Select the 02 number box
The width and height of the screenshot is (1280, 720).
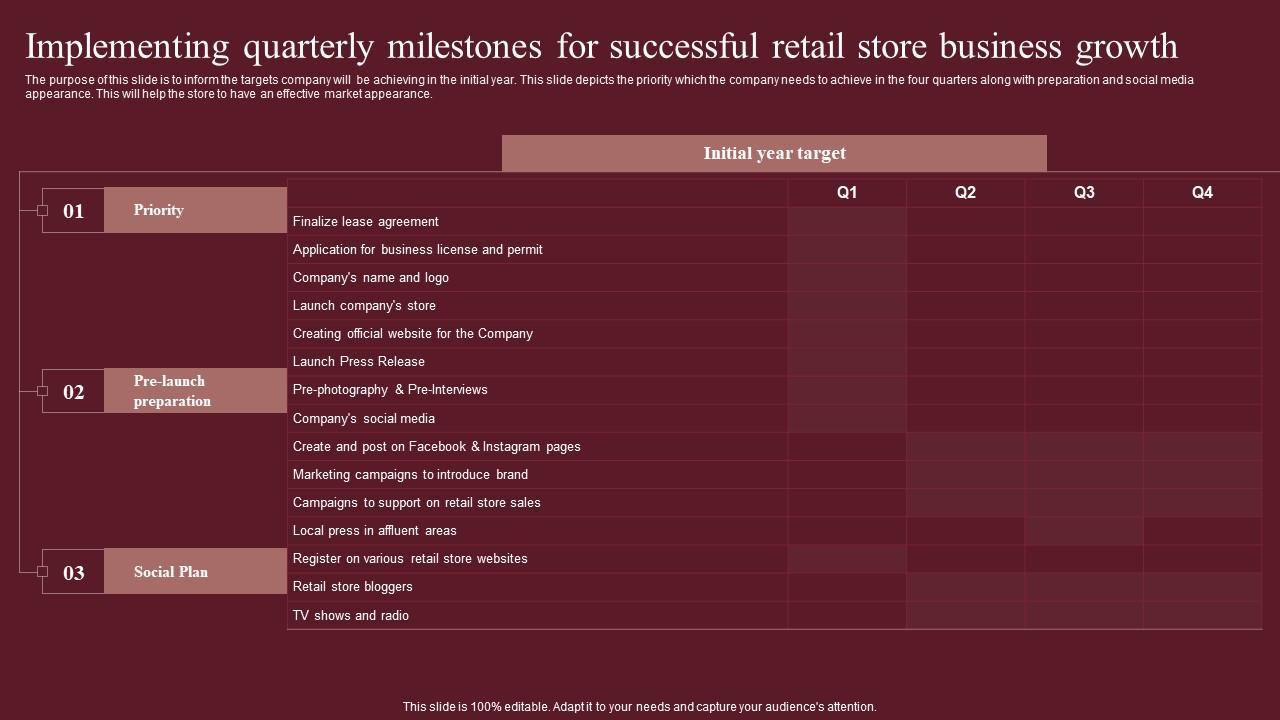pos(74,392)
